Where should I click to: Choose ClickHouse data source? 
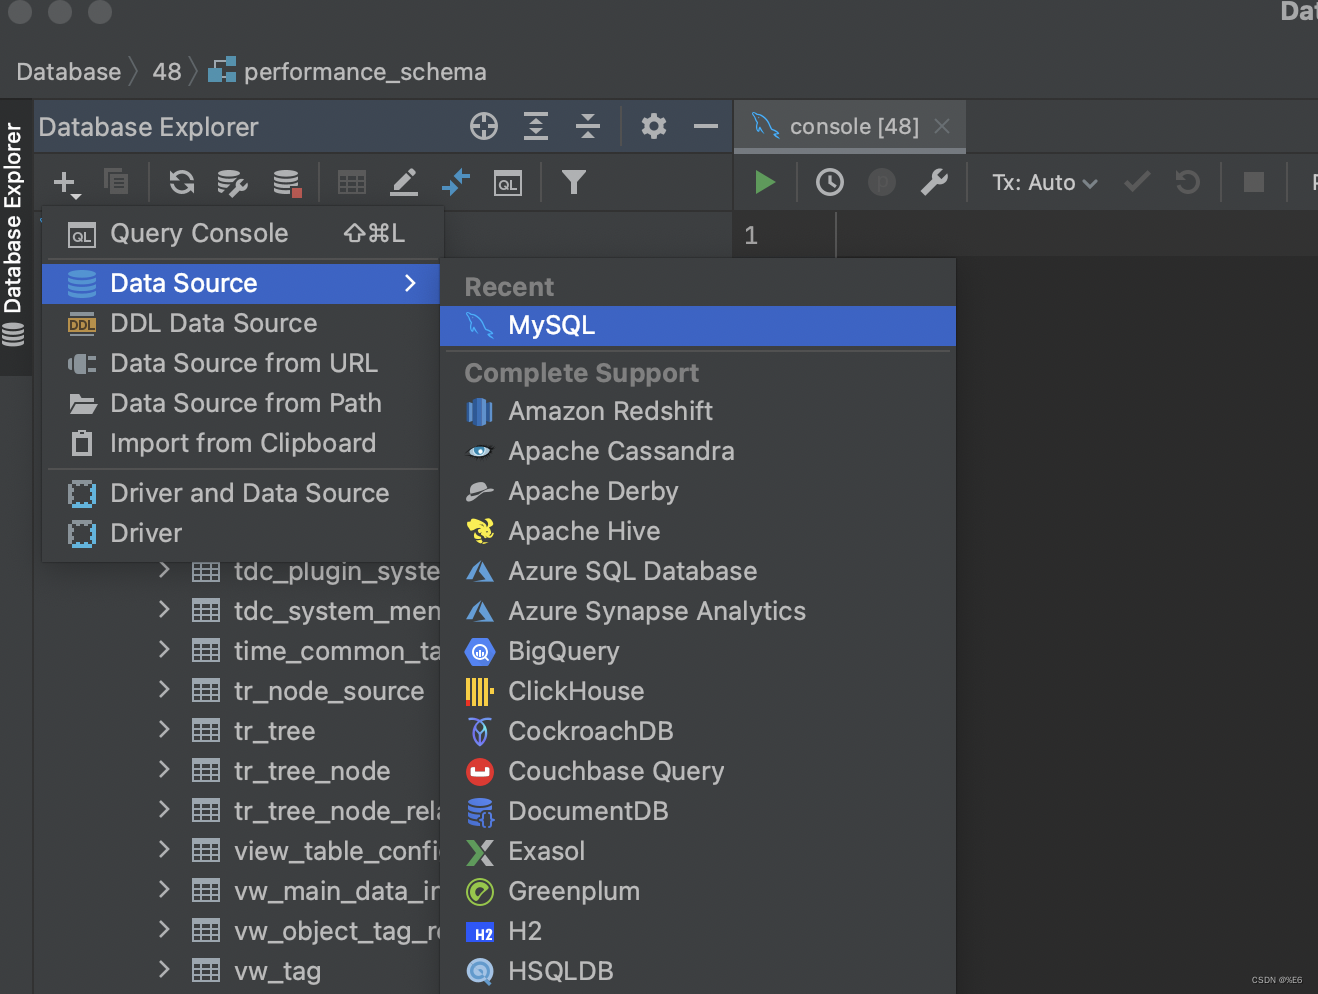pos(698,692)
